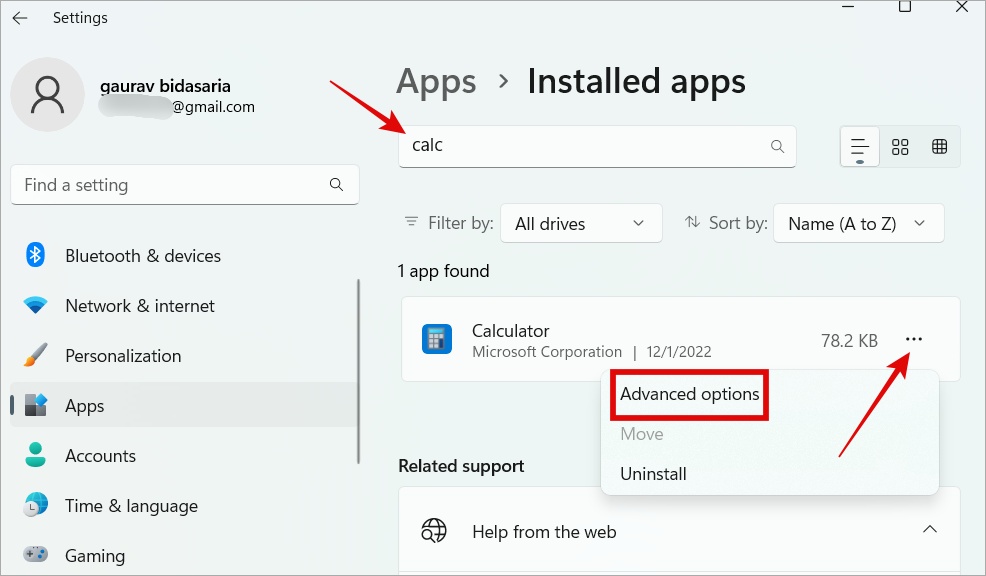Open Accounts settings page
The image size is (986, 576).
(100, 456)
